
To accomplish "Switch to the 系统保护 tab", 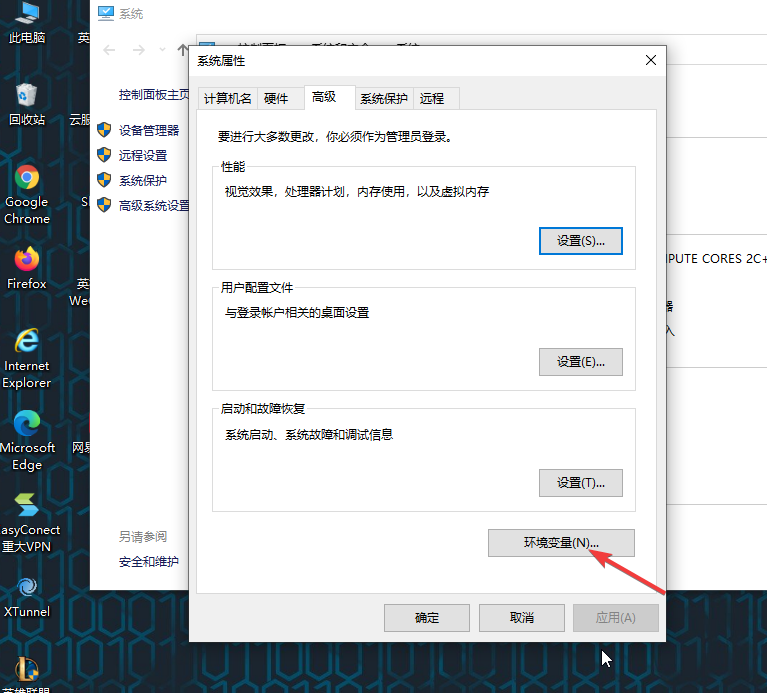I will (x=384, y=98).
